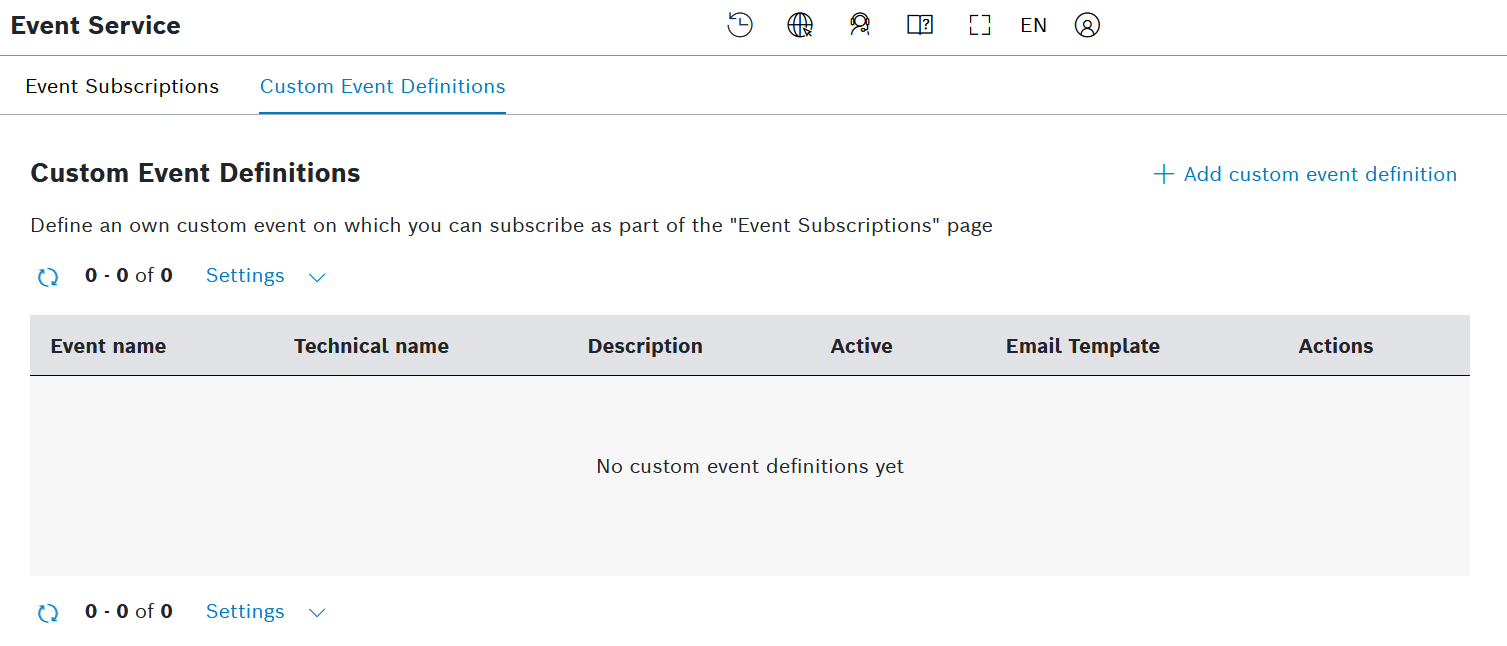Click the Active column header
This screenshot has height=646, width=1507.
pyautogui.click(x=861, y=346)
